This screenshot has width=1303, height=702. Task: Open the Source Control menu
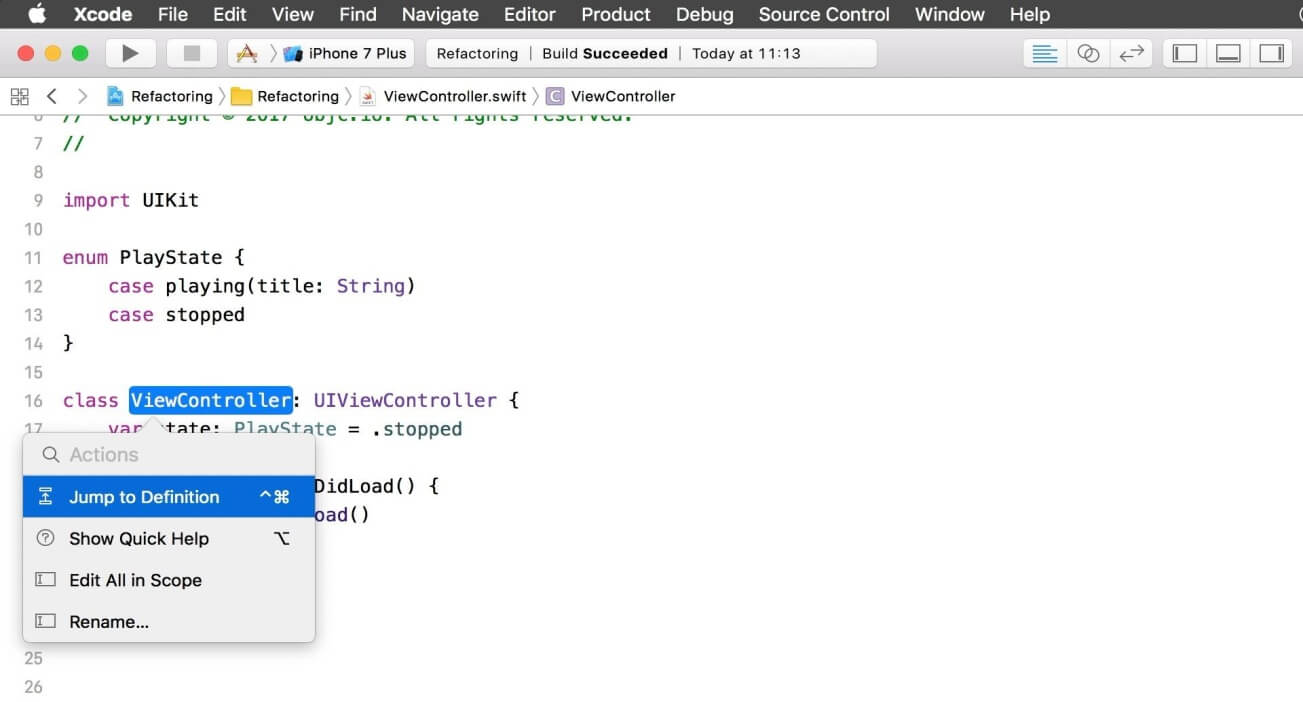pyautogui.click(x=824, y=14)
